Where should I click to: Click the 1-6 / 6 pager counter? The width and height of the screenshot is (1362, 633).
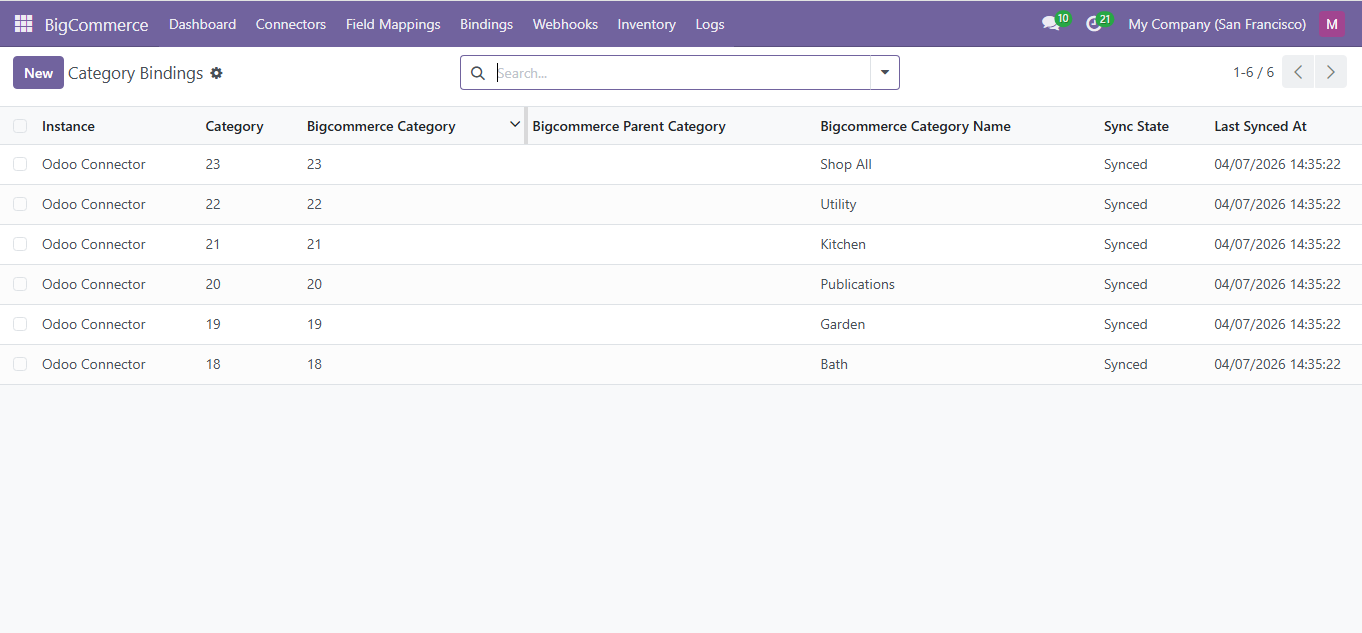coord(1254,71)
